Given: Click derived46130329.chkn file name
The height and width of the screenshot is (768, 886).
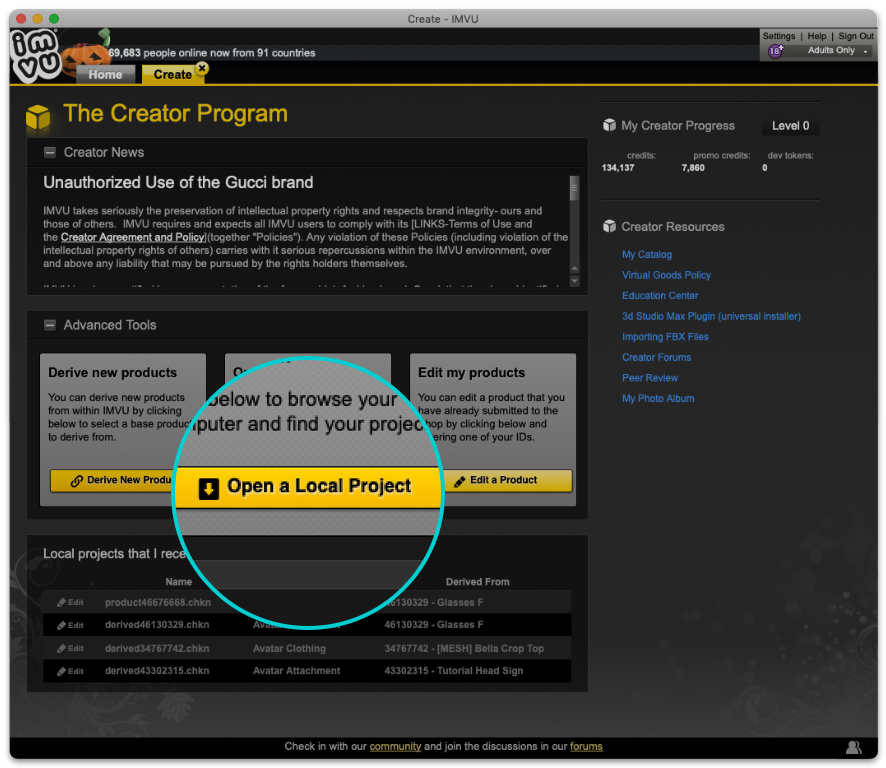Looking at the screenshot, I should click(x=157, y=625).
